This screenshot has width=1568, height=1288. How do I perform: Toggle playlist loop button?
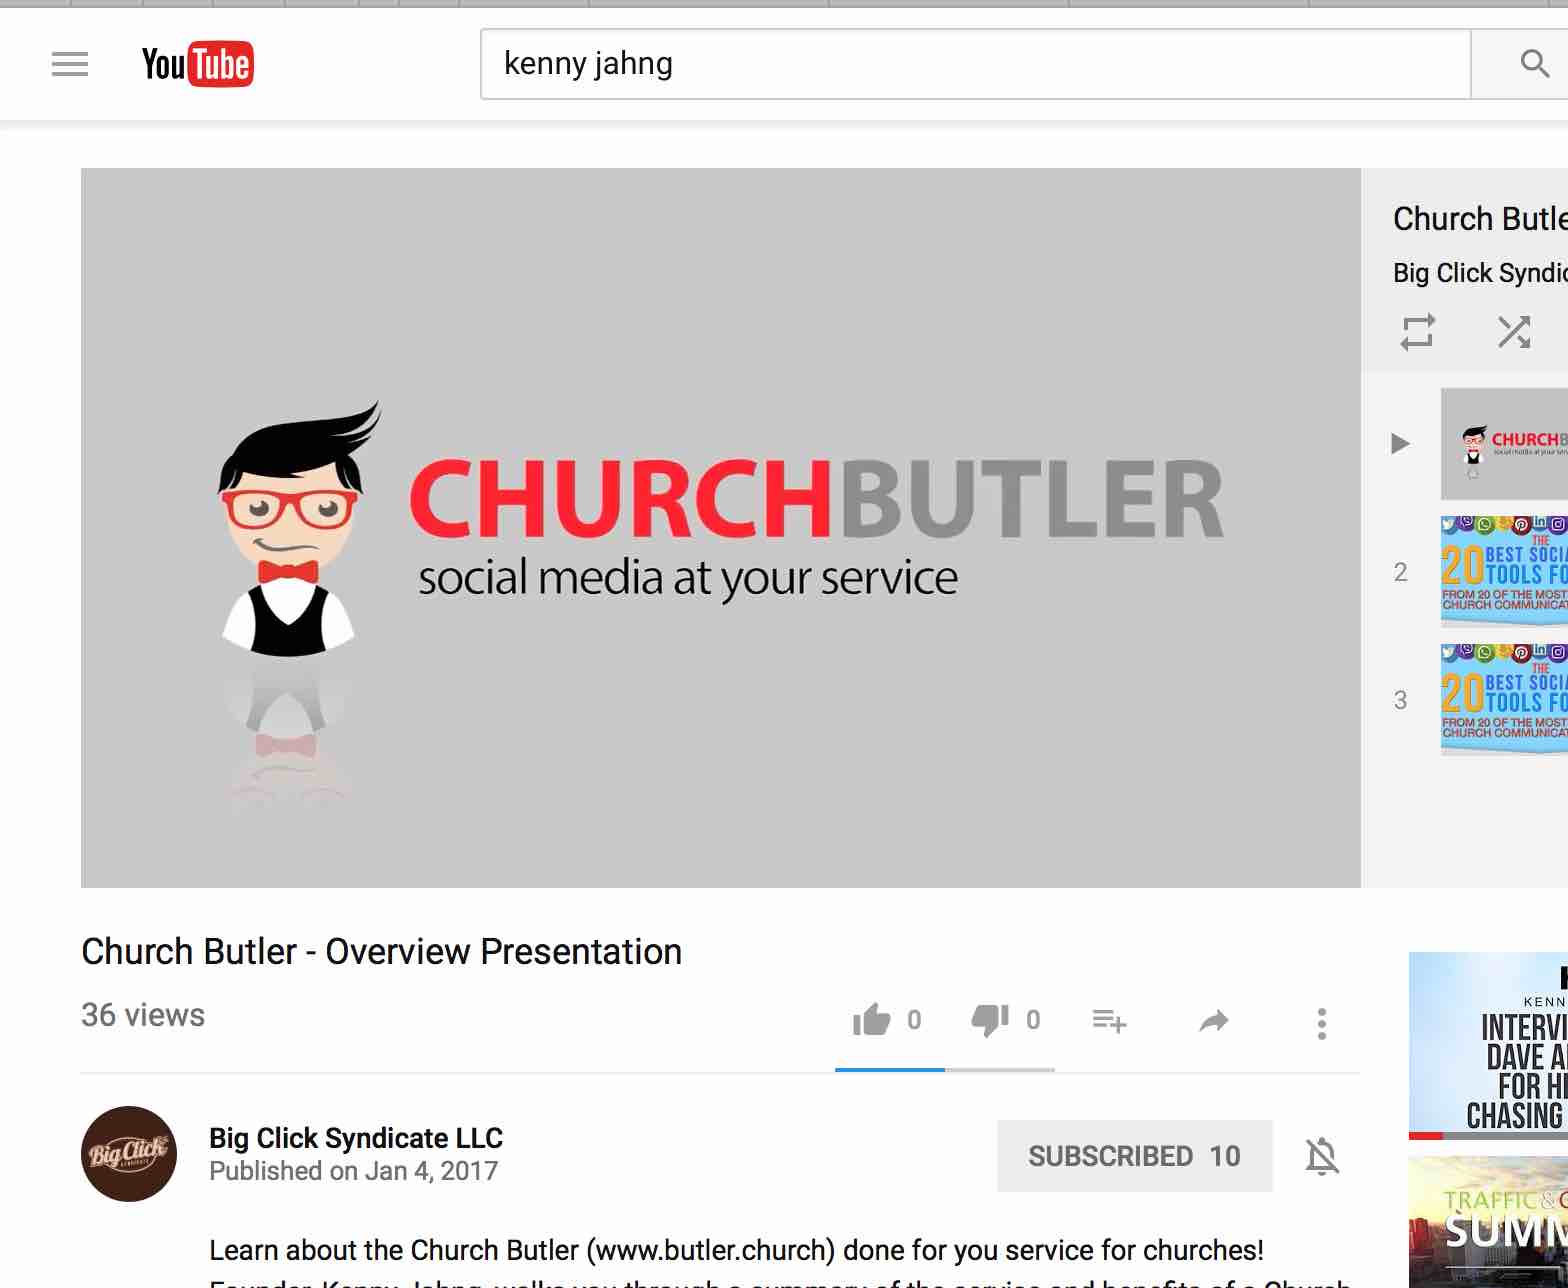[1417, 332]
